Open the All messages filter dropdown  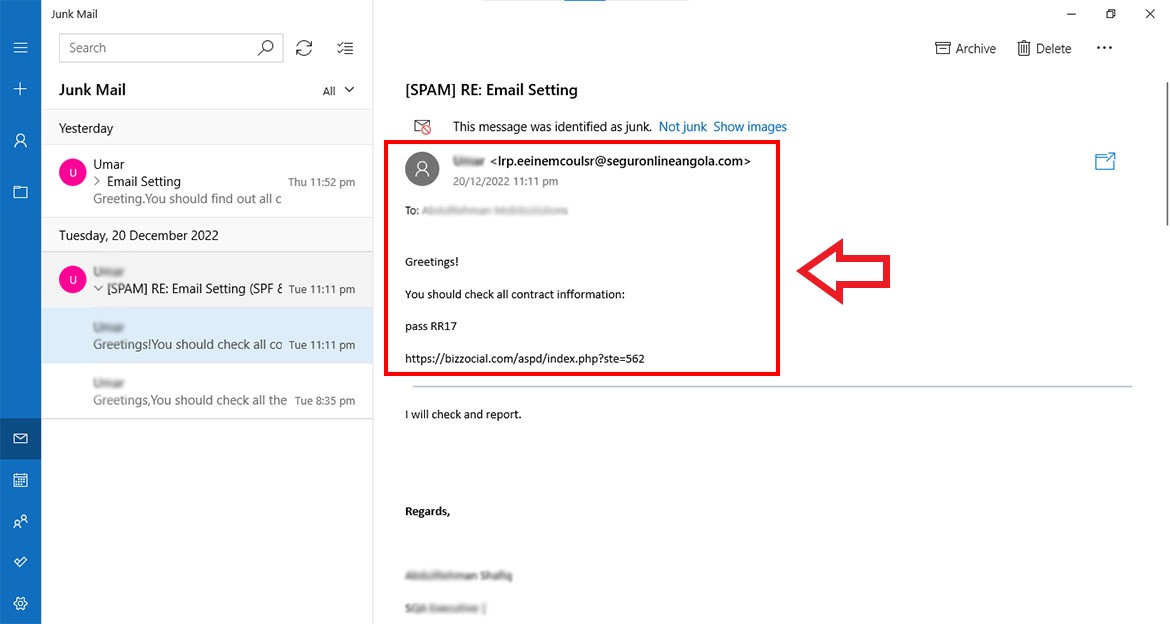[340, 89]
